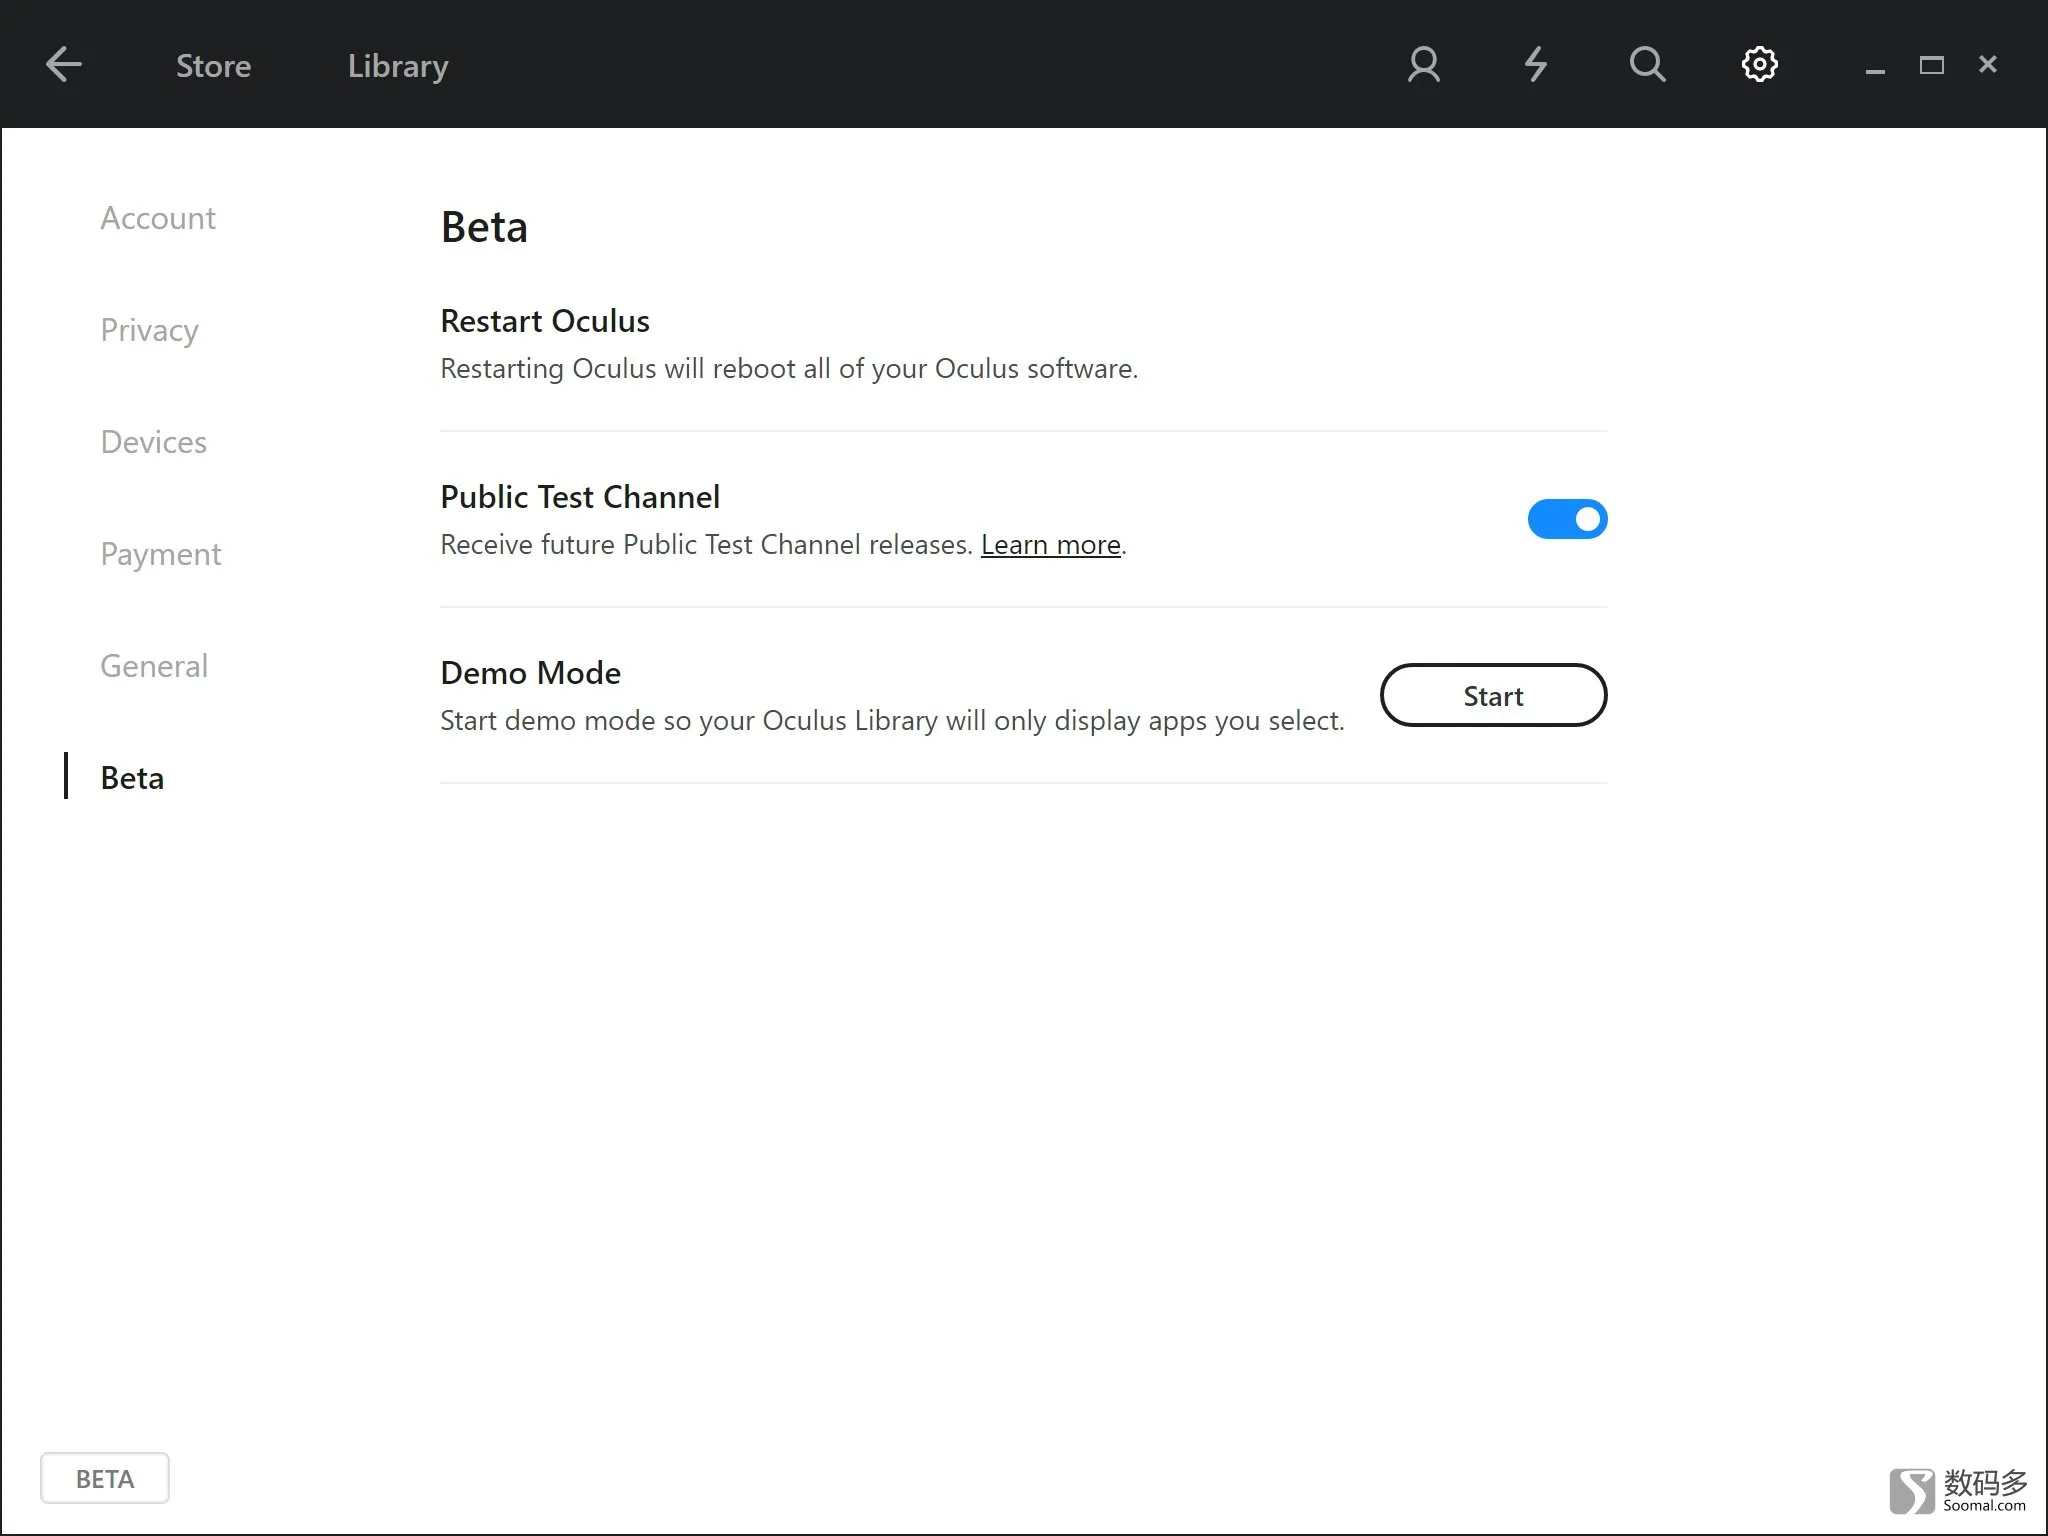Viewport: 2048px width, 1536px height.
Task: Open the lightning bolt notifications icon
Action: tap(1536, 65)
